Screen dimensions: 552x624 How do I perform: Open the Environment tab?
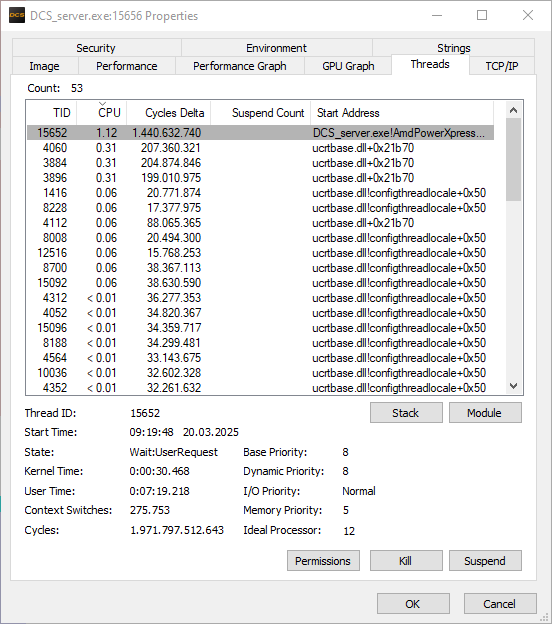(x=277, y=48)
